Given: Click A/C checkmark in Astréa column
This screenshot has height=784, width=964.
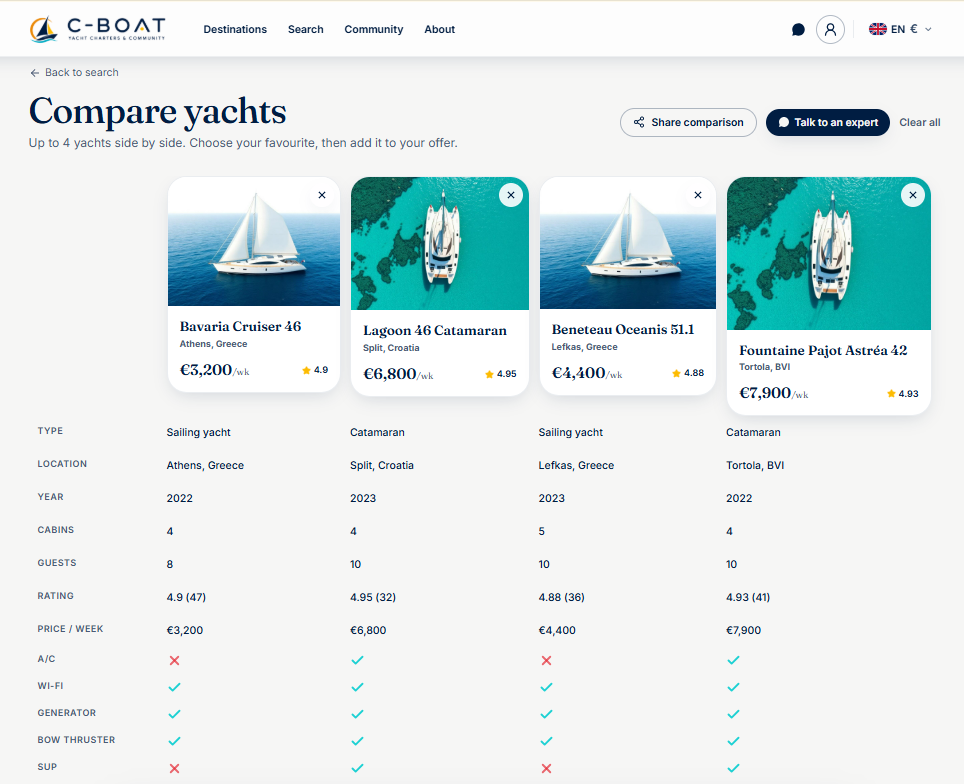Looking at the screenshot, I should click(733, 660).
